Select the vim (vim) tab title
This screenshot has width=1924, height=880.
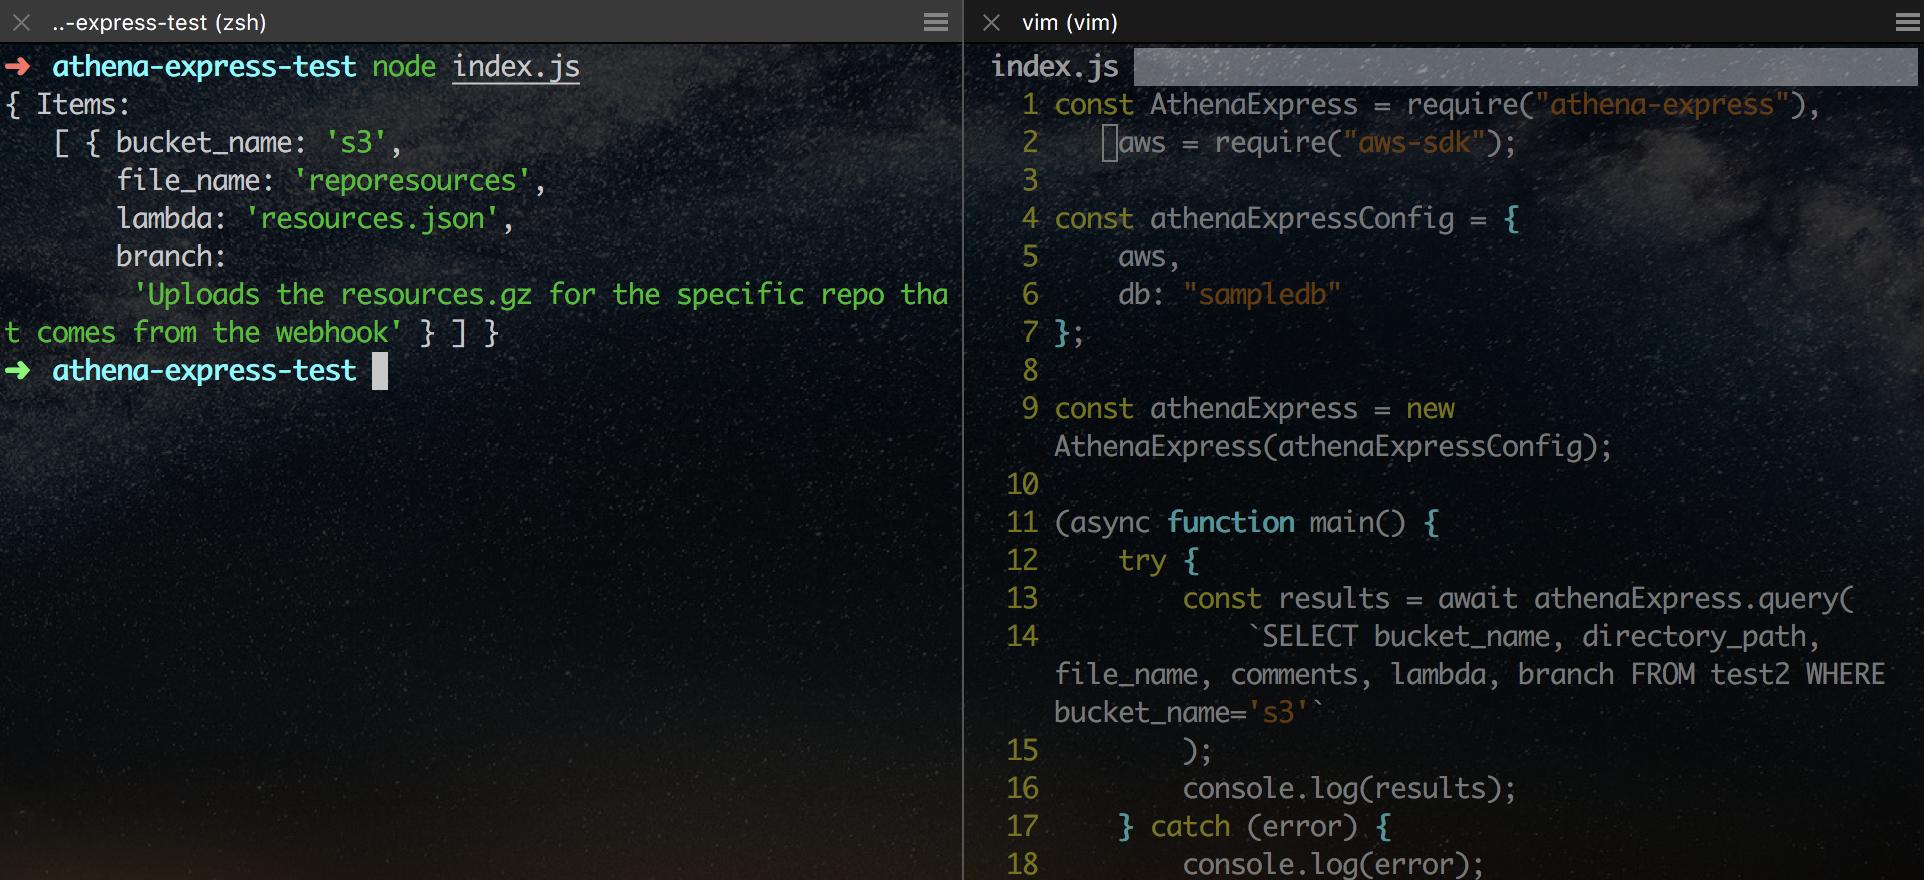point(1070,22)
